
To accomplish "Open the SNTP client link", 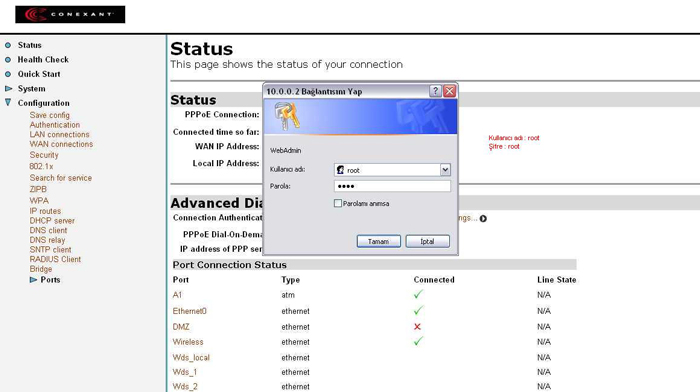I will [x=50, y=250].
